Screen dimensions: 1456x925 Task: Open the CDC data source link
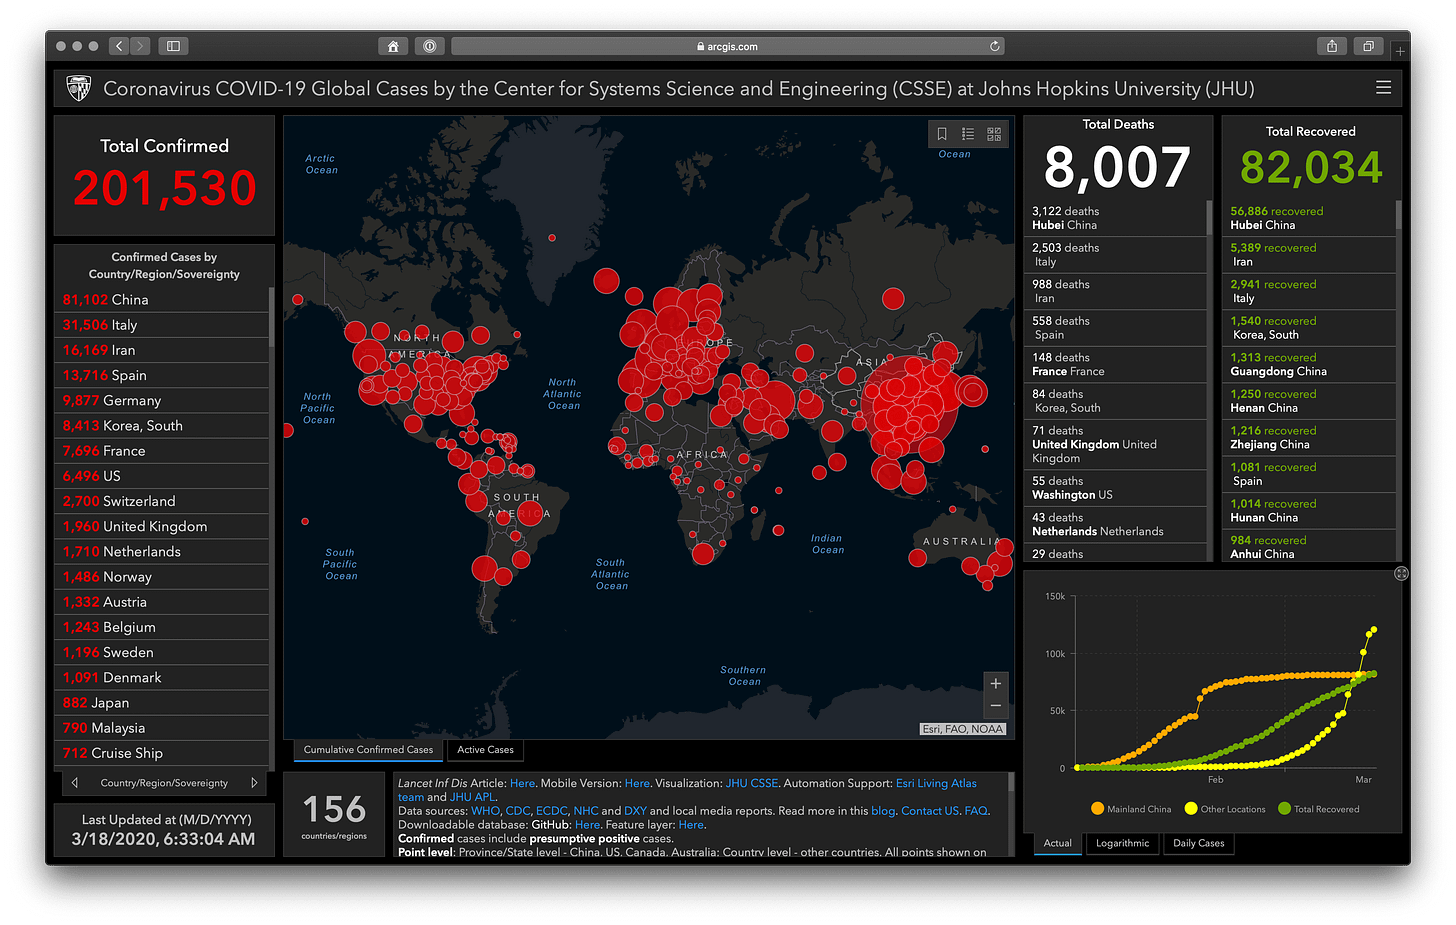click(518, 811)
